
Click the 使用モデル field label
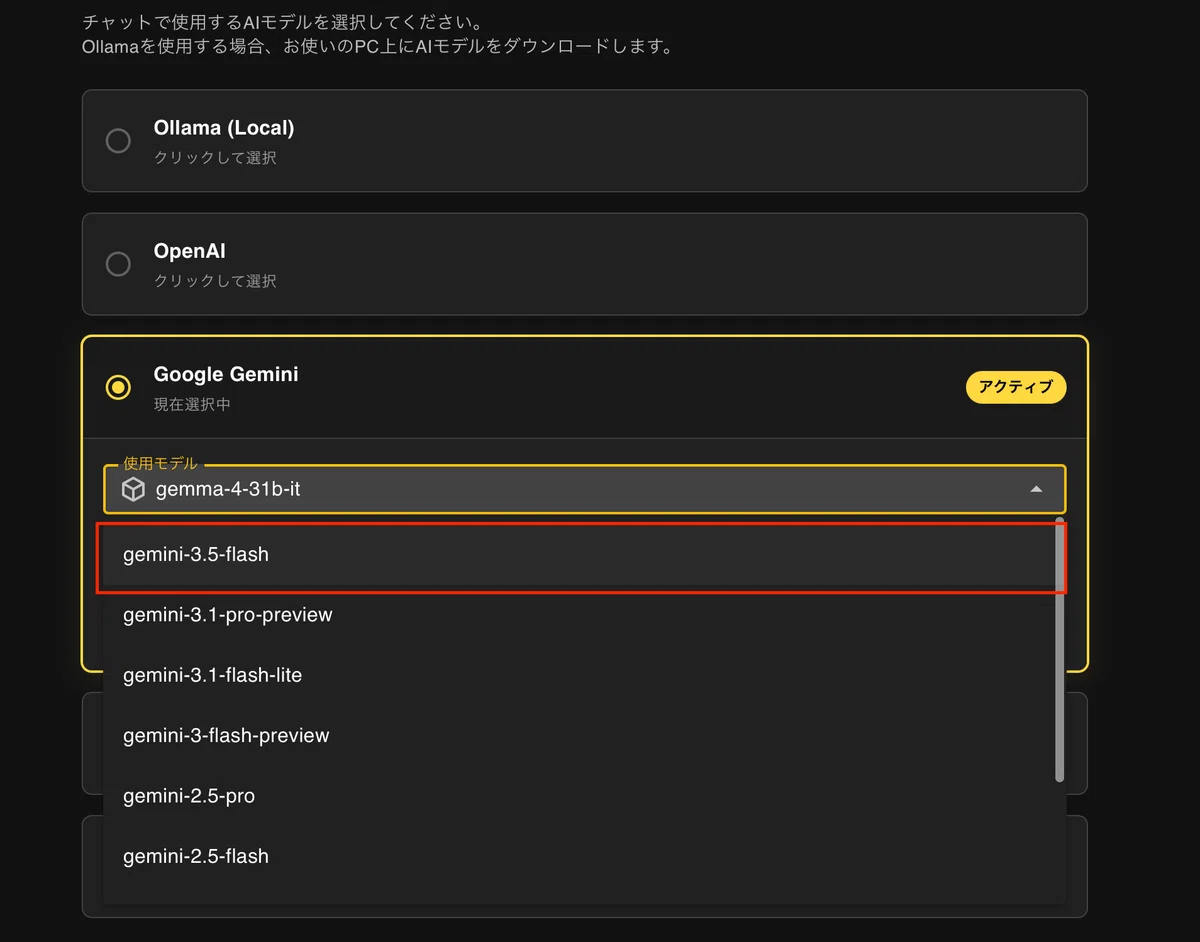[160, 464]
